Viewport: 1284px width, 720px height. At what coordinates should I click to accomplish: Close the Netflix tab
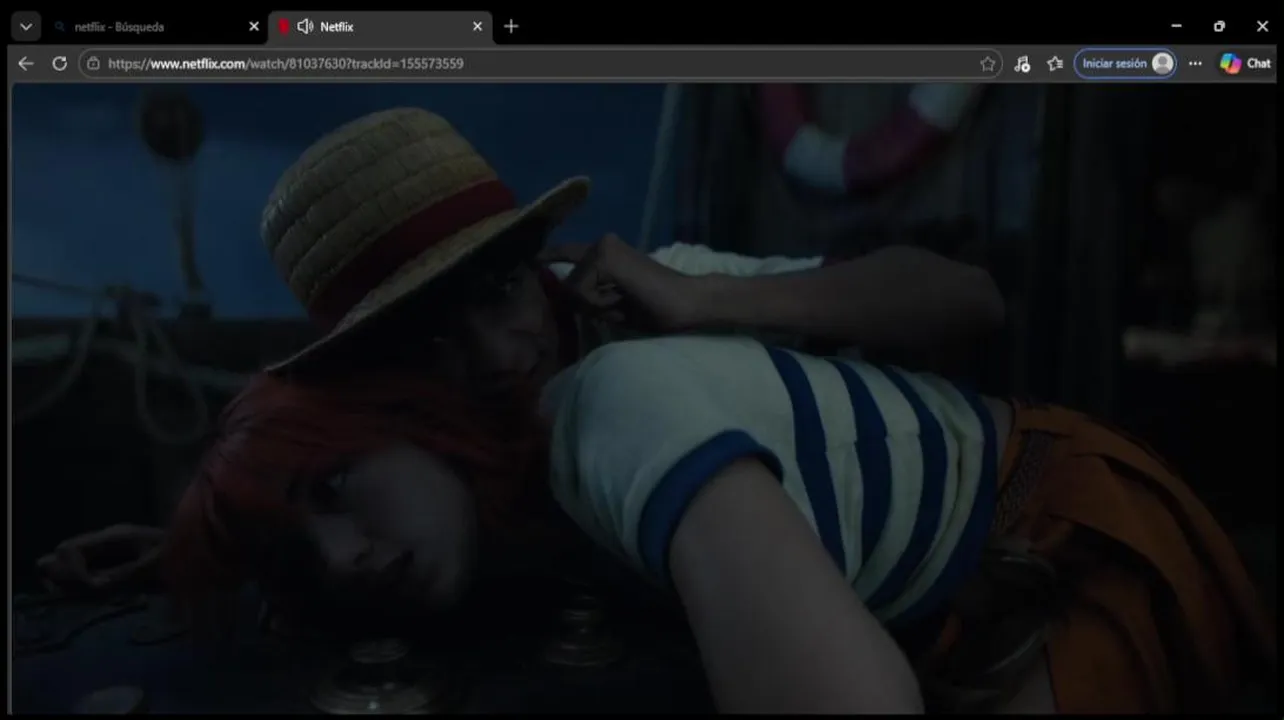coord(477,27)
